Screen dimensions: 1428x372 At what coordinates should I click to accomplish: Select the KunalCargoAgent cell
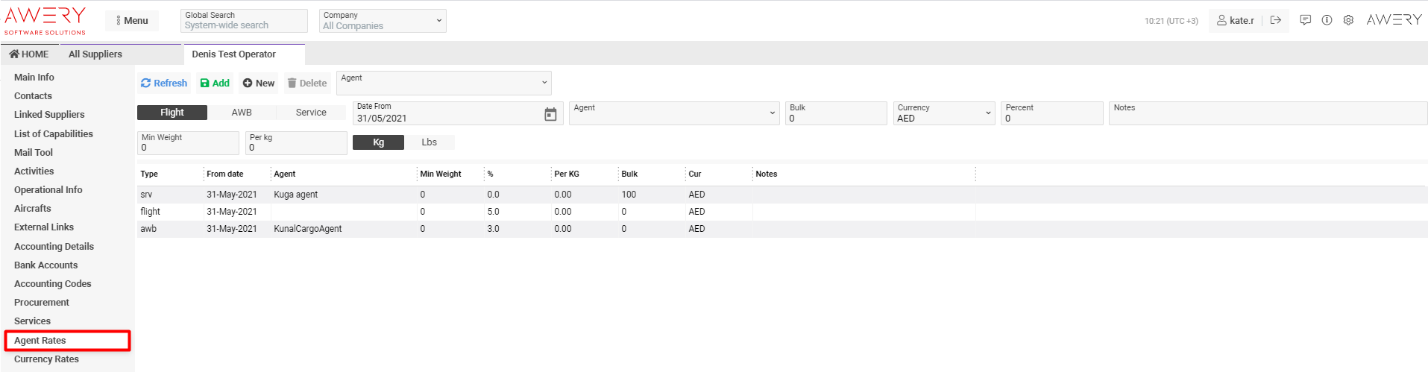[308, 228]
